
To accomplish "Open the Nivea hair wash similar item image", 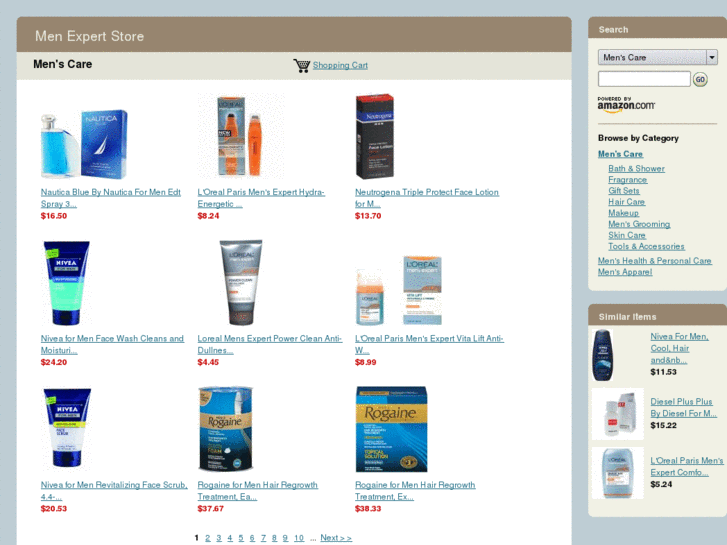I will 603,355.
